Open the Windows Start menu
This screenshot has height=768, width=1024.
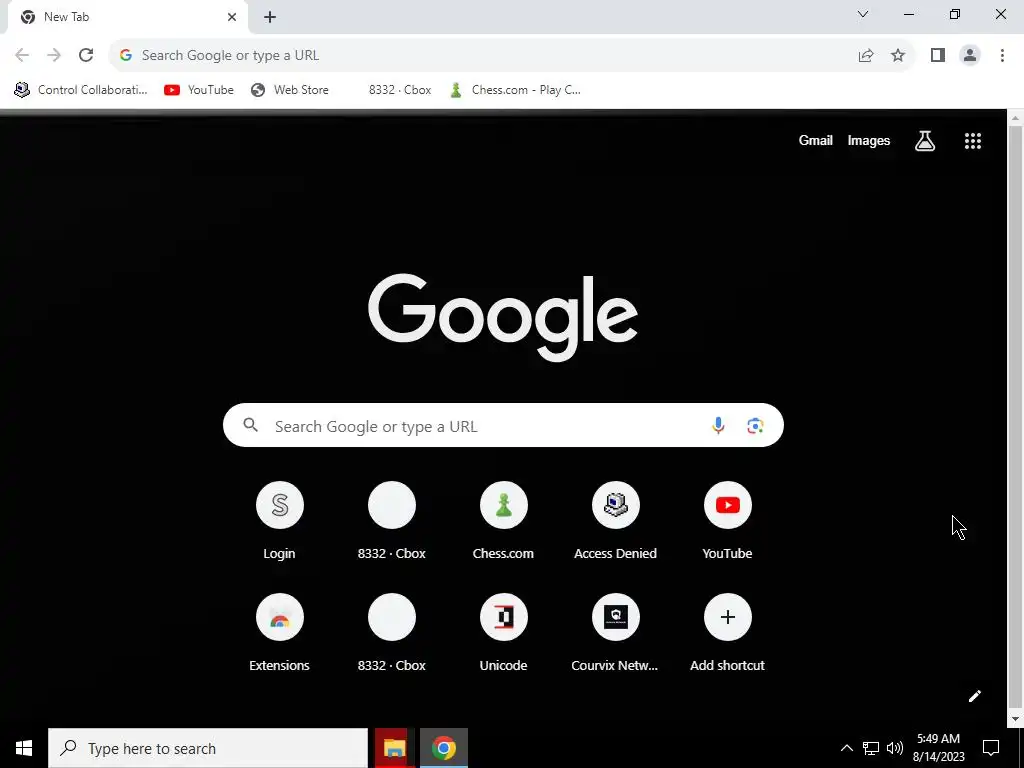(24, 748)
